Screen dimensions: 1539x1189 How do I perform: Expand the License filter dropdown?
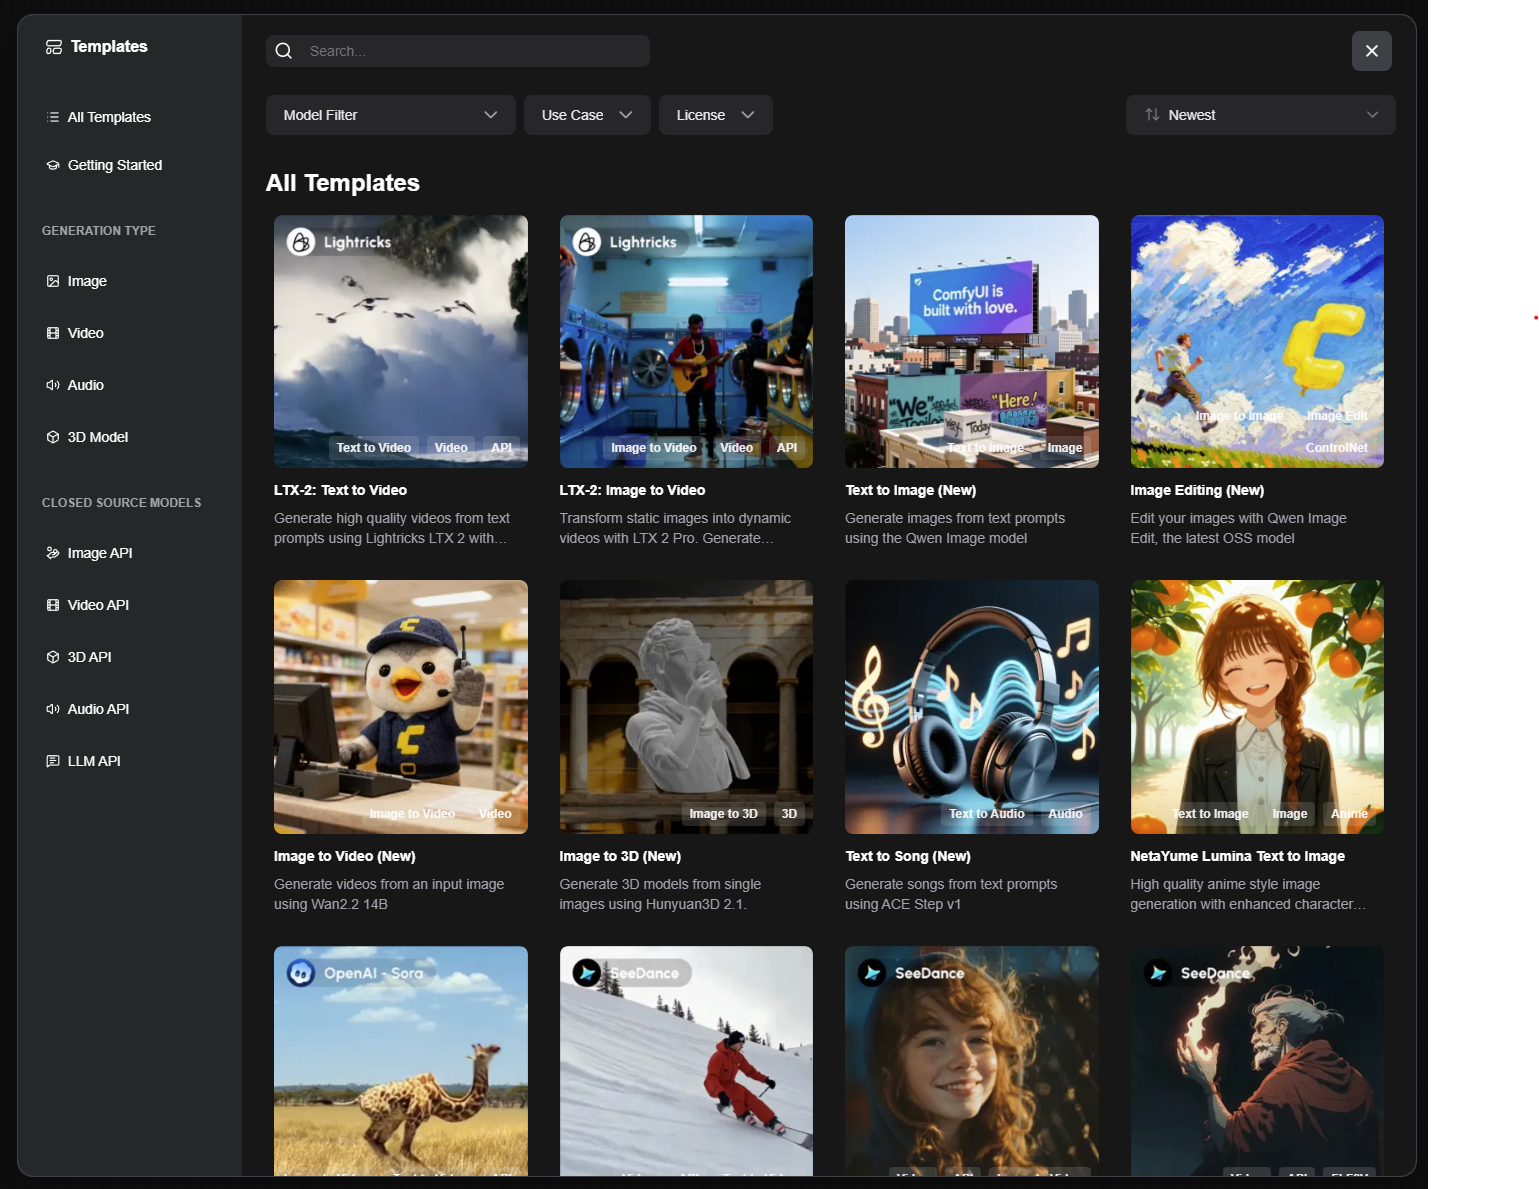715,115
